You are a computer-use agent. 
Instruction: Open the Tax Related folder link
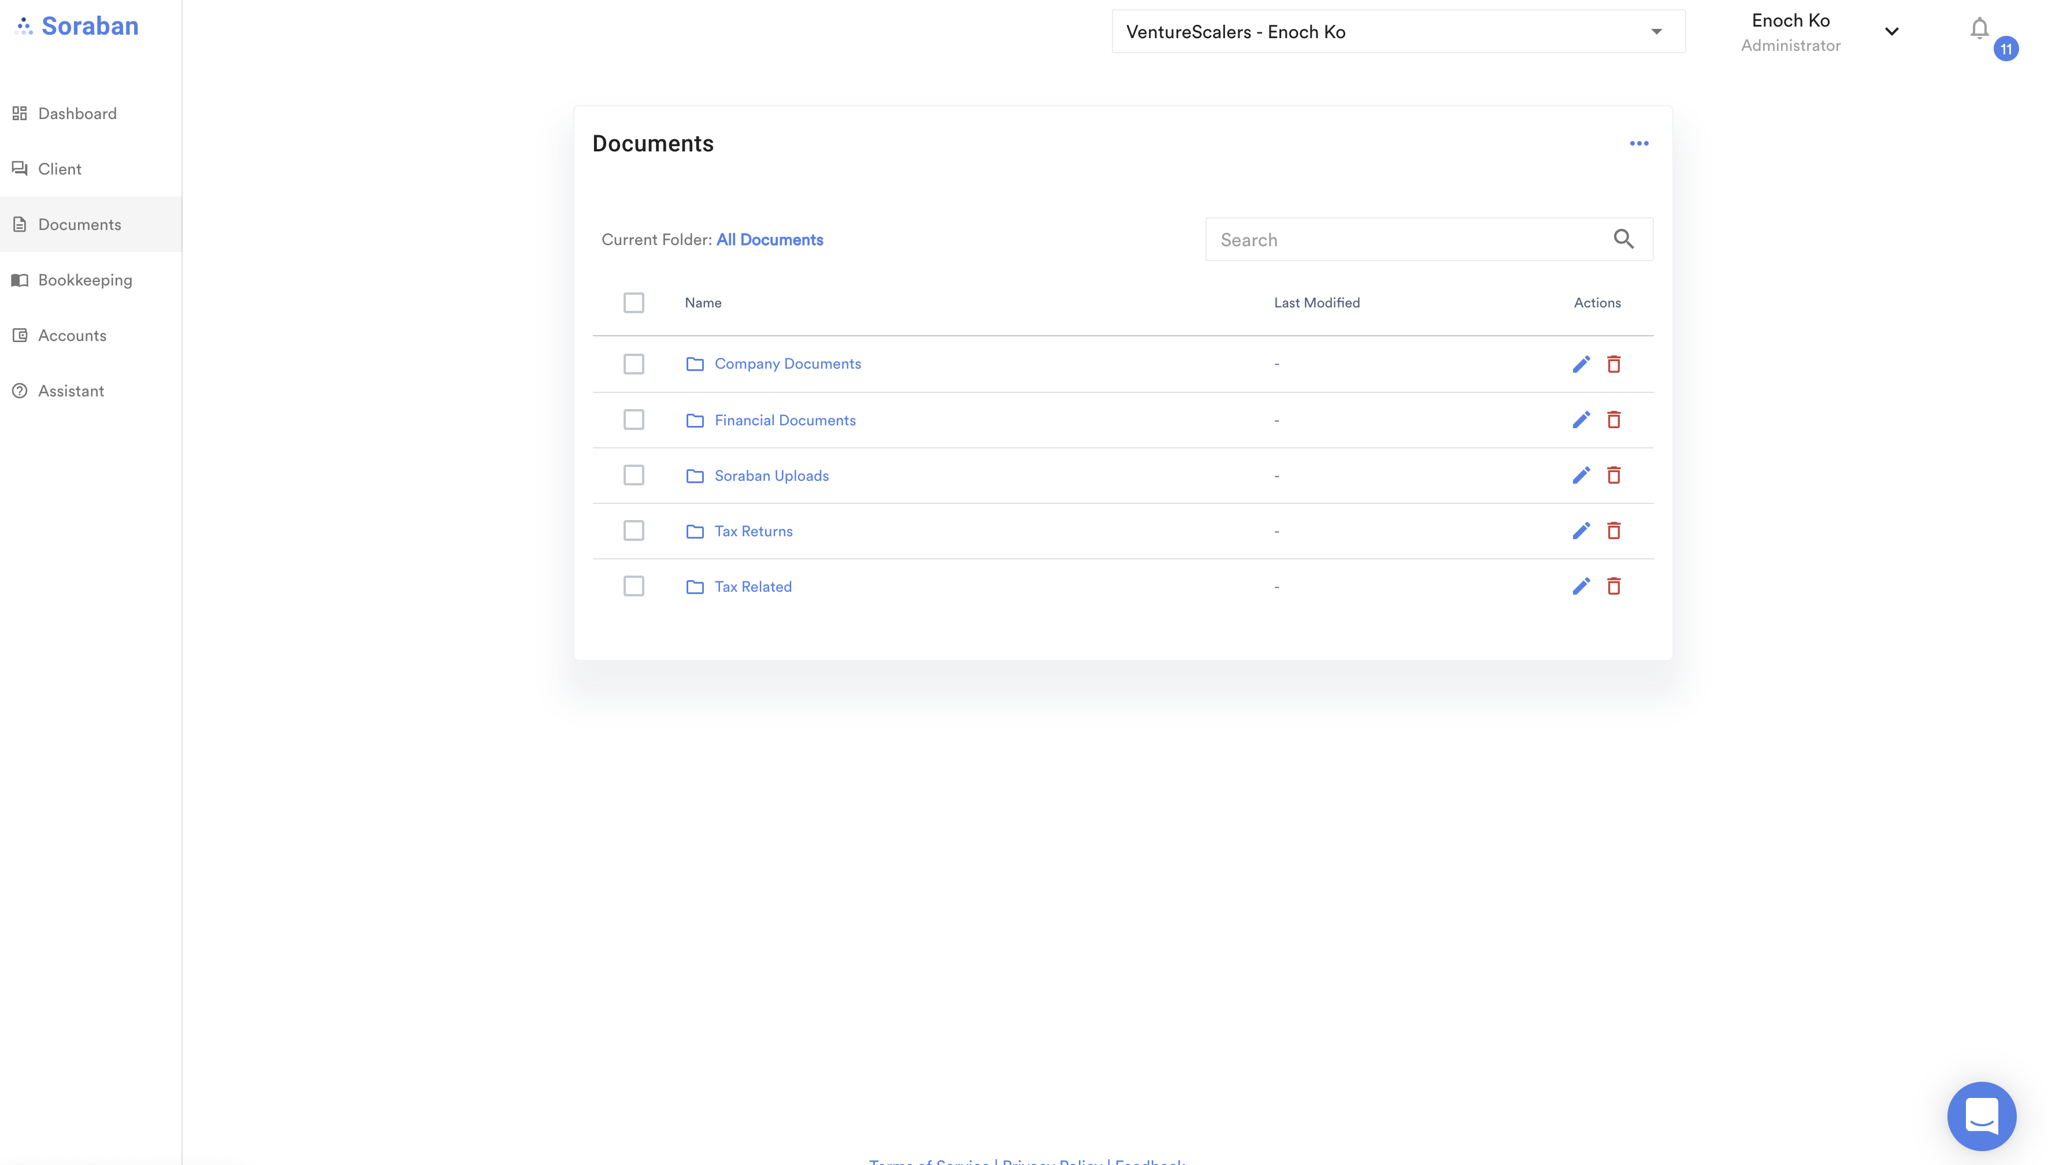click(753, 587)
